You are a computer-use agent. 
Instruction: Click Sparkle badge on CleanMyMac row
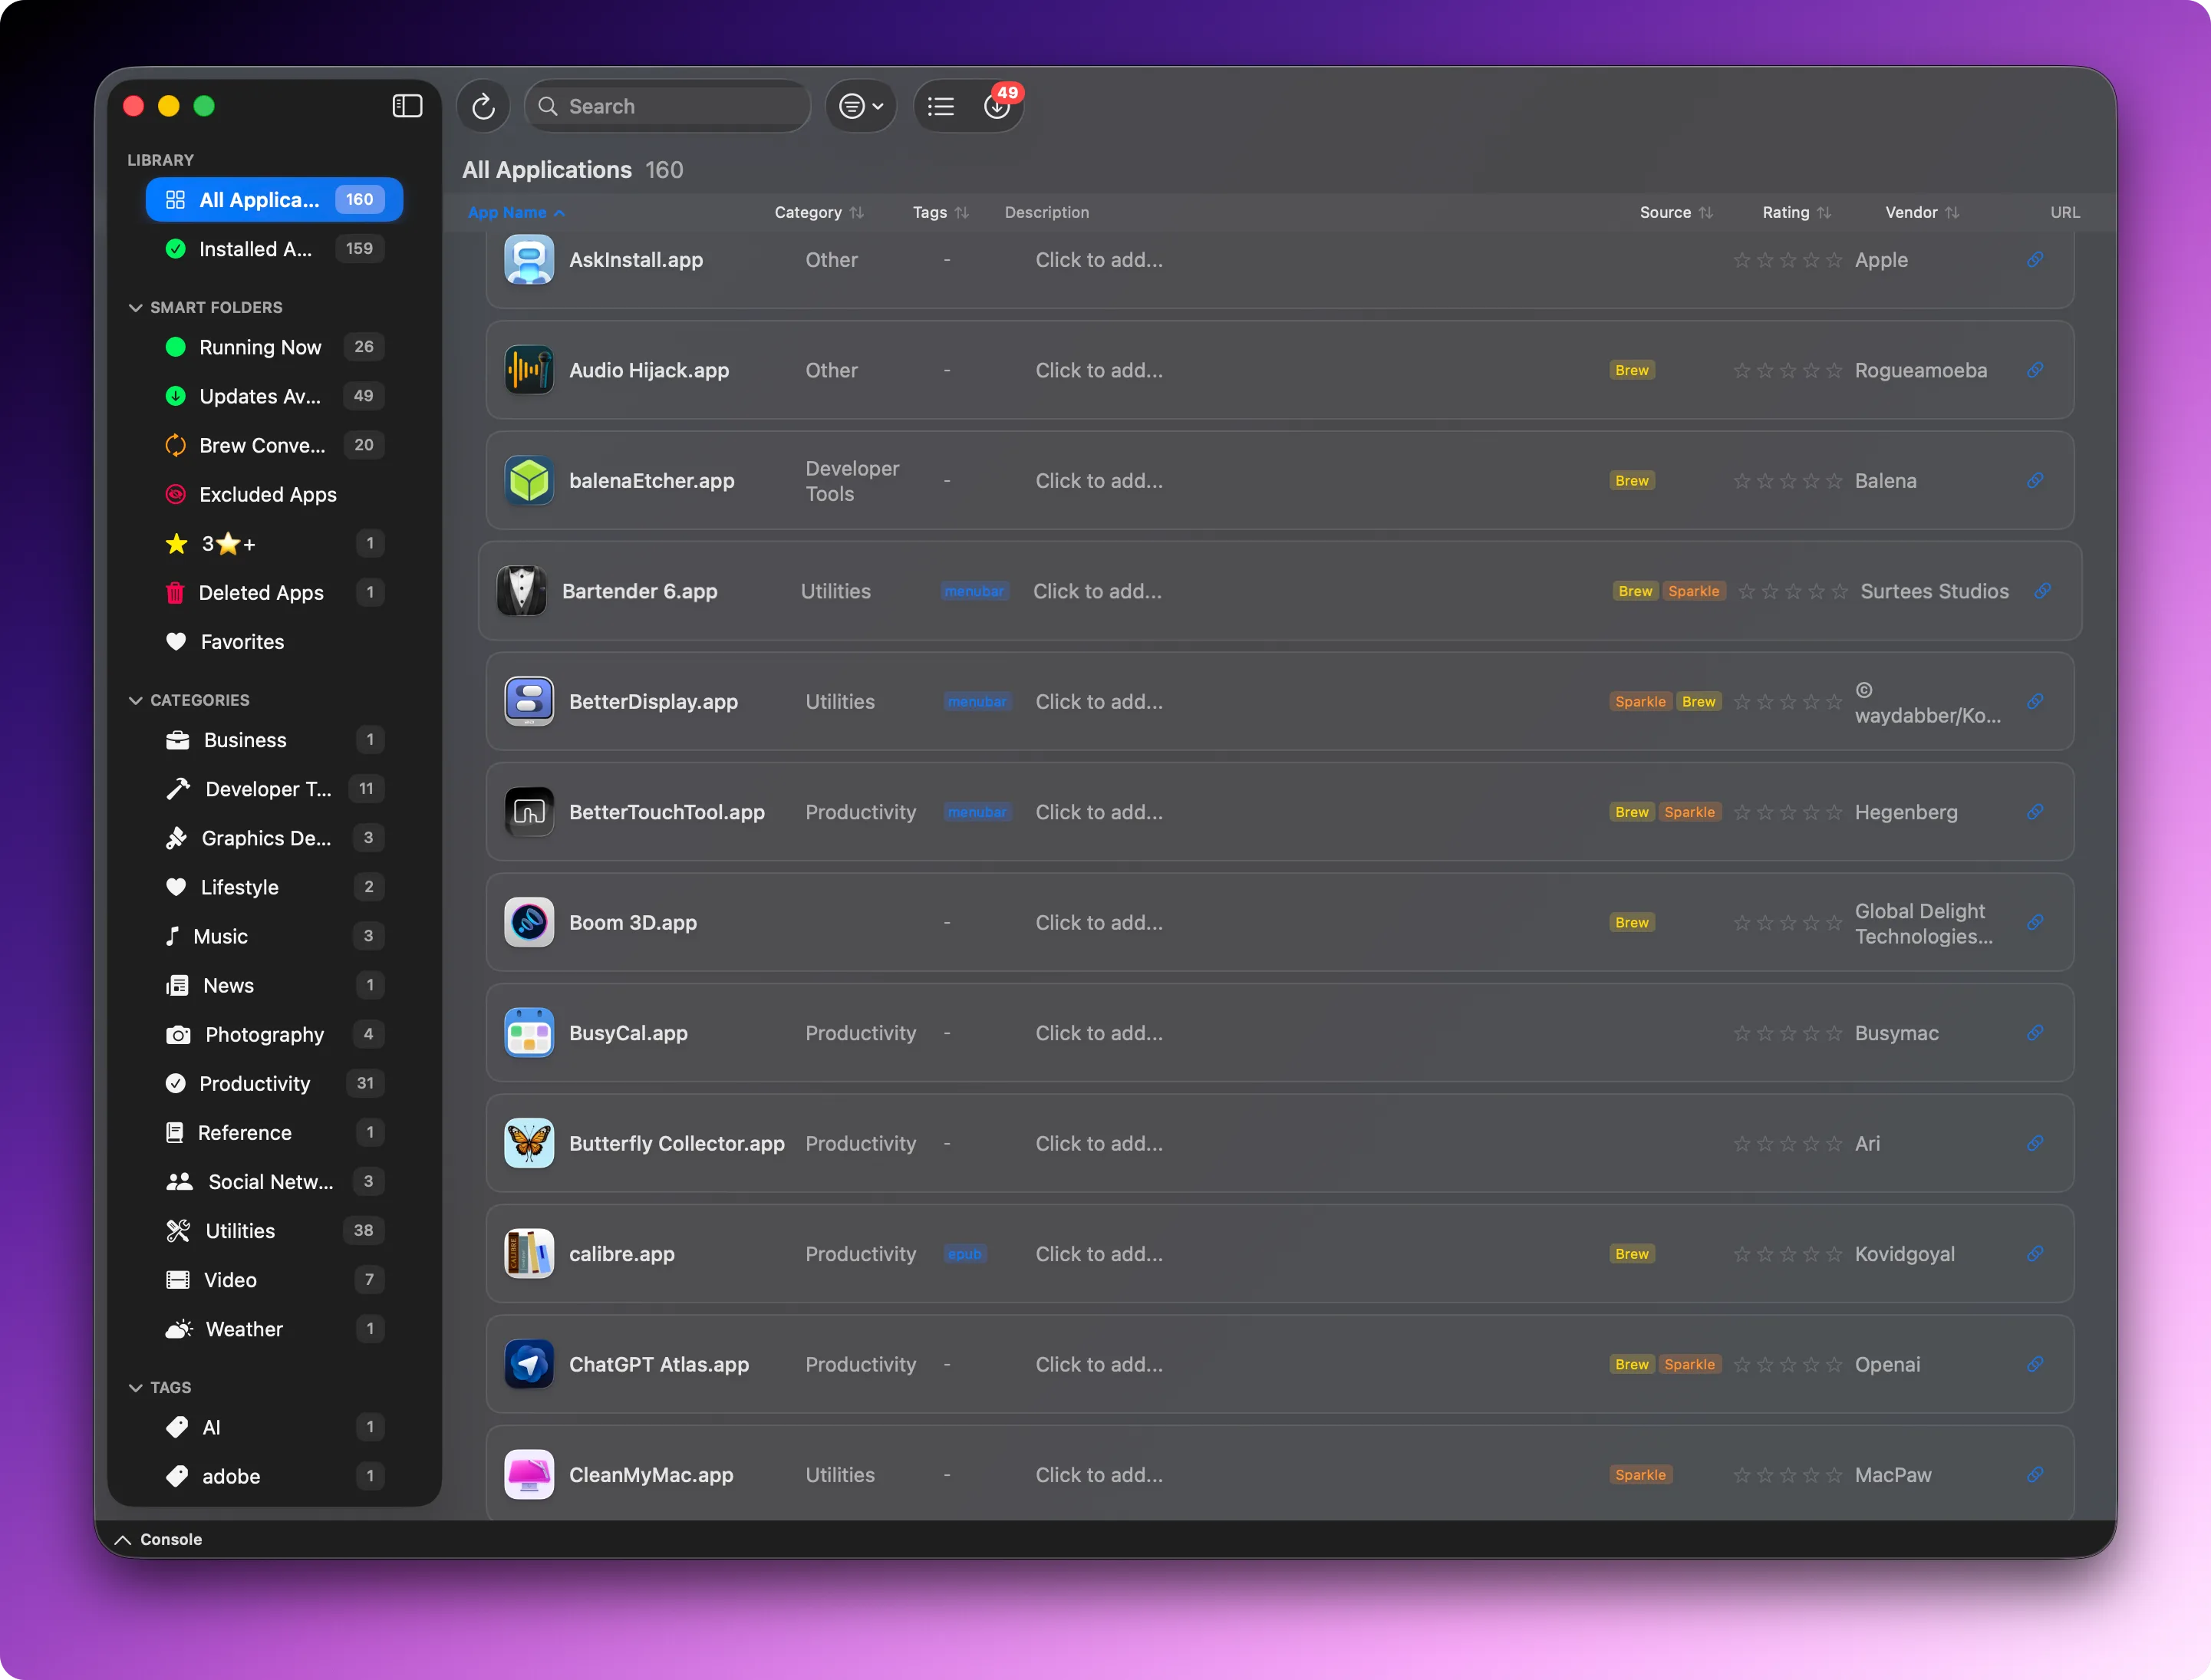coord(1640,1475)
